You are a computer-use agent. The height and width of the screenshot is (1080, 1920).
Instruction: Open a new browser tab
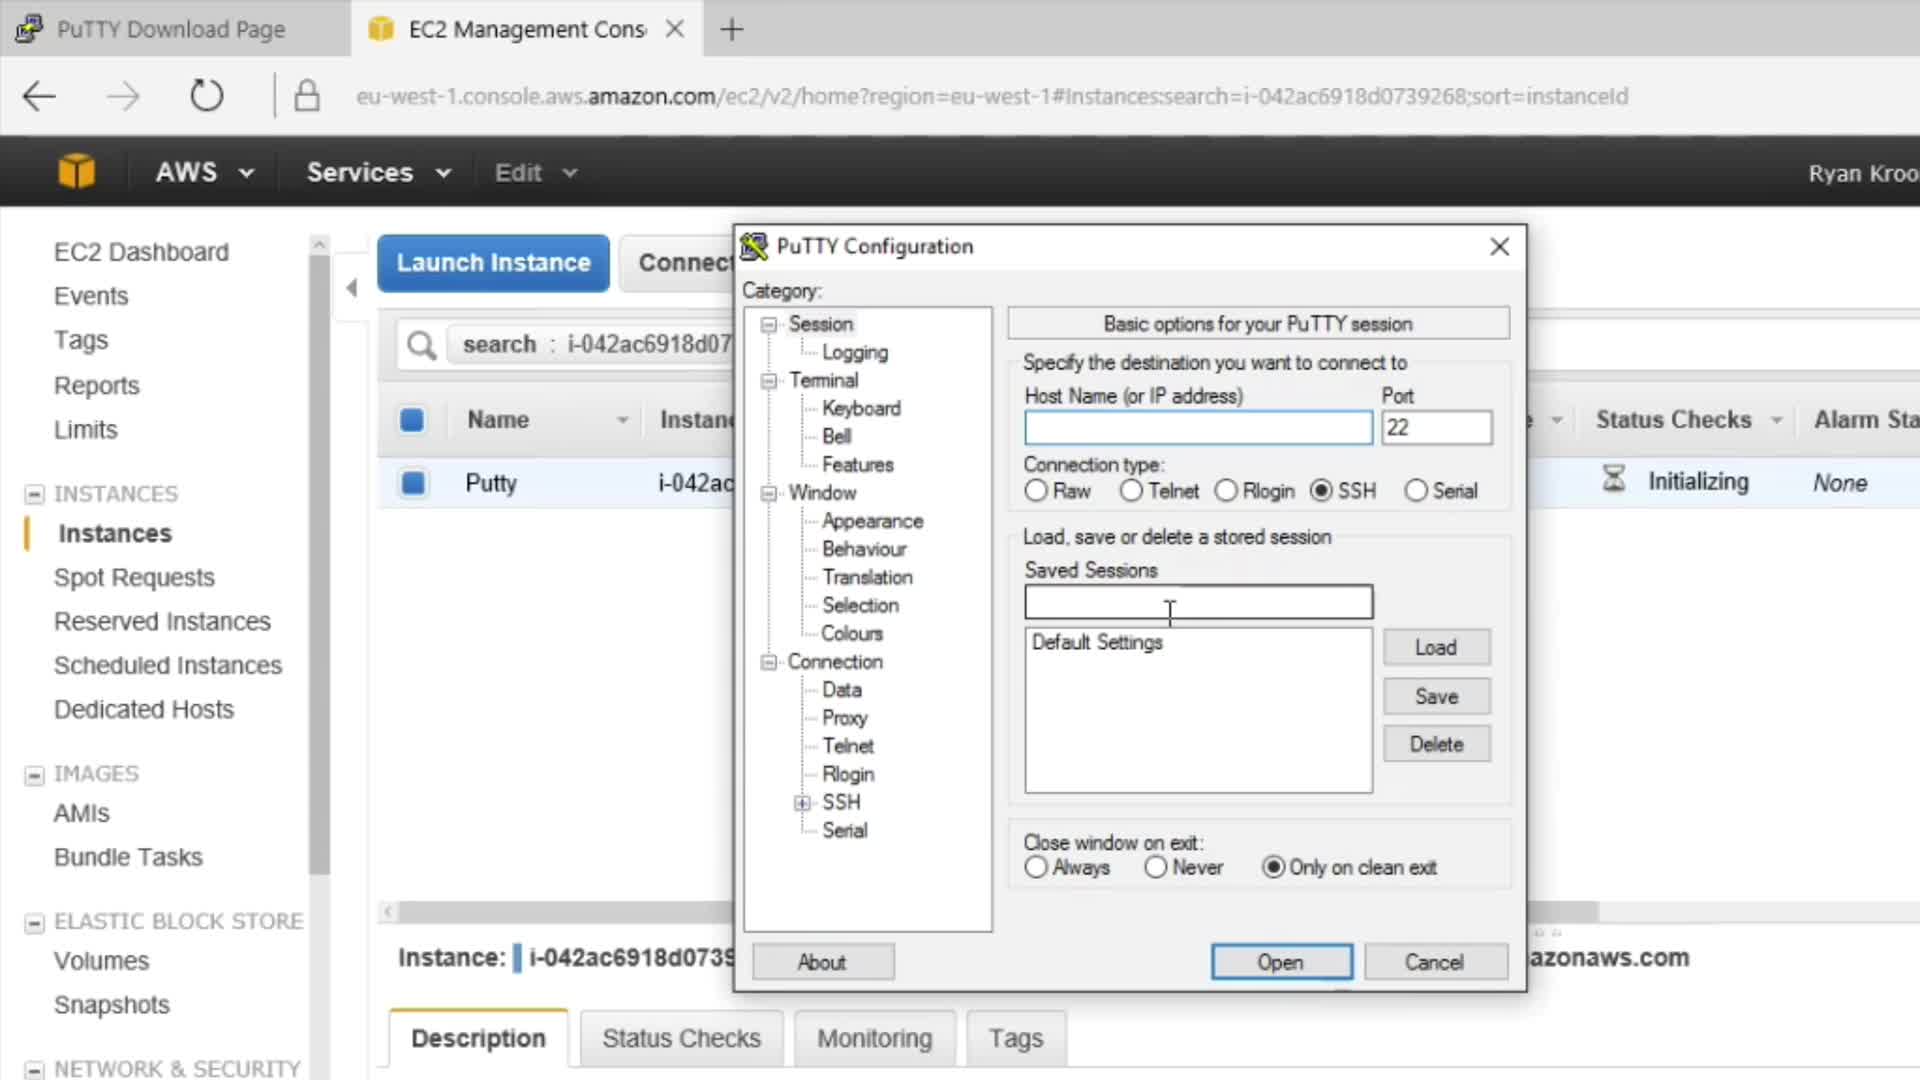(732, 29)
